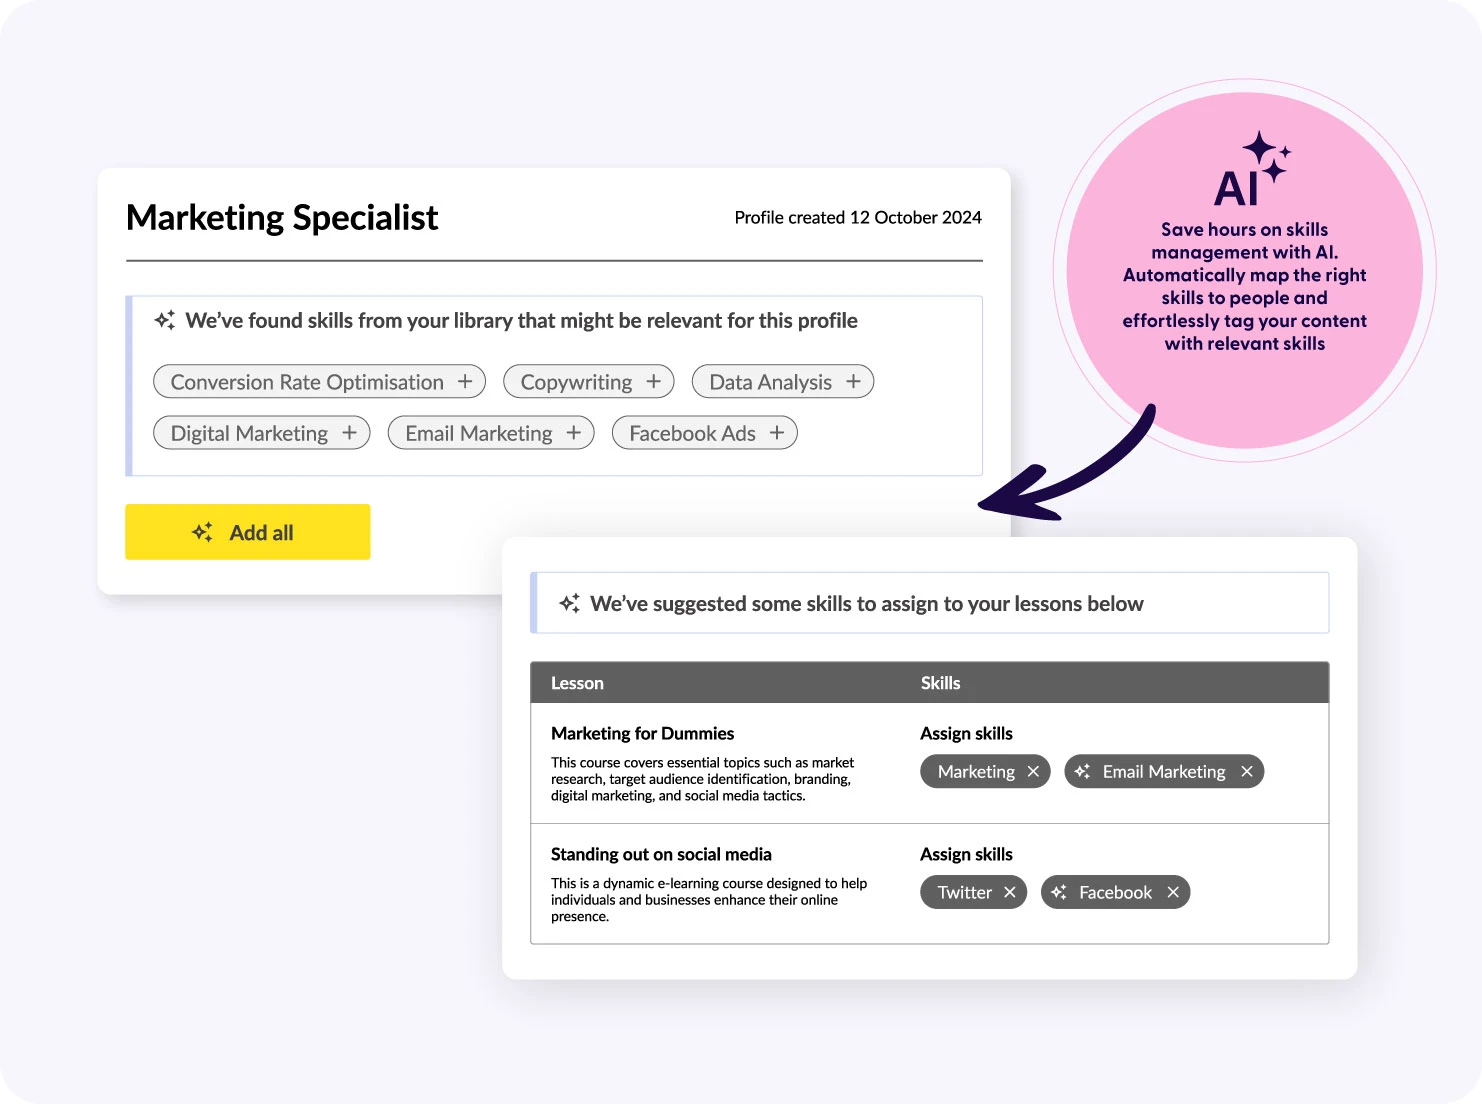
Task: Click the Marketing Specialist profile title
Action: point(282,218)
